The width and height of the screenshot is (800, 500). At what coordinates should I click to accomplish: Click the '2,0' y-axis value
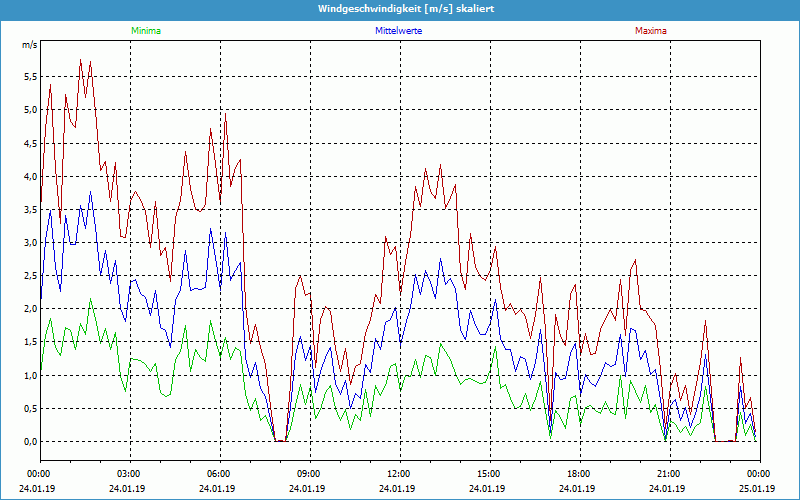[31, 309]
